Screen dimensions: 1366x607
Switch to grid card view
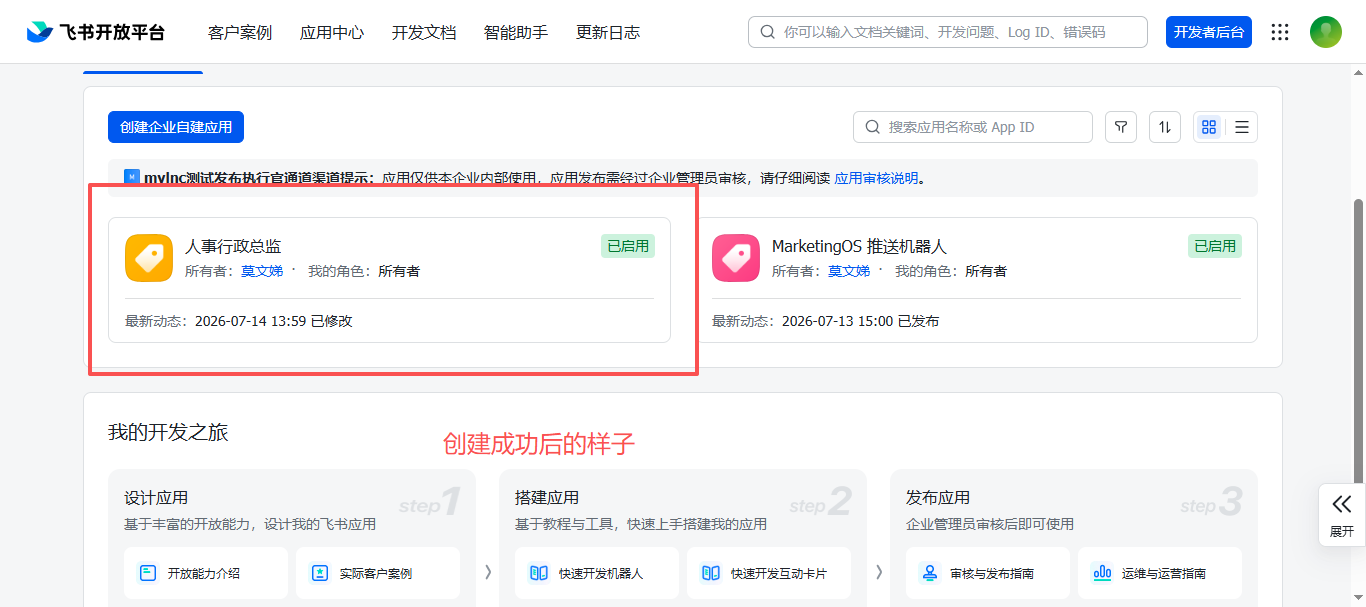(x=1209, y=127)
